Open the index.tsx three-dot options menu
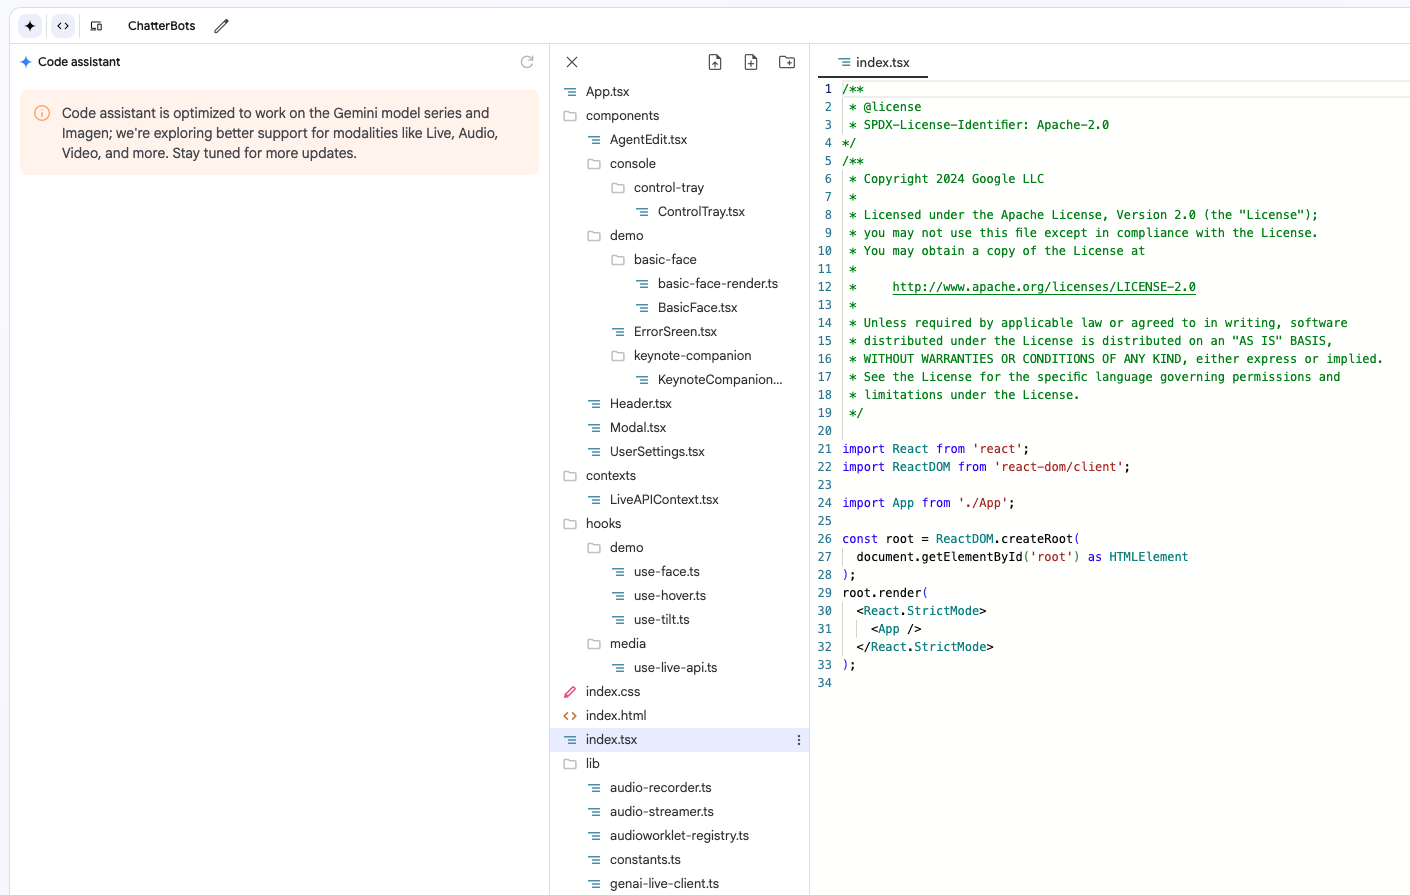The image size is (1410, 895). [798, 740]
